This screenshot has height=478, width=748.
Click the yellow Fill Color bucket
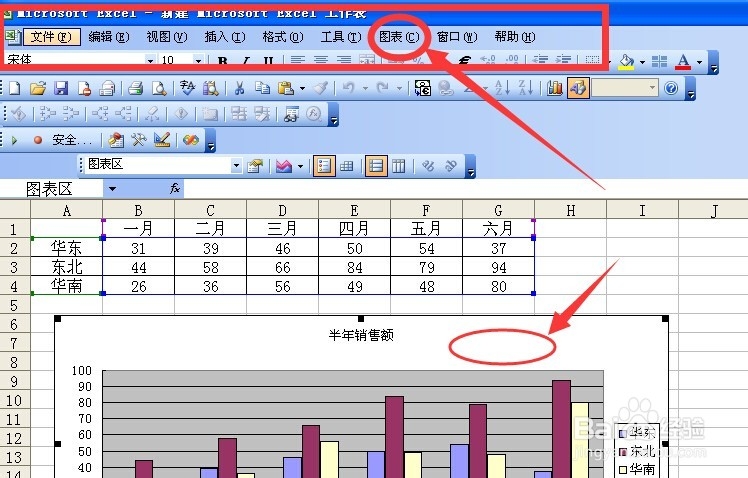[627, 62]
